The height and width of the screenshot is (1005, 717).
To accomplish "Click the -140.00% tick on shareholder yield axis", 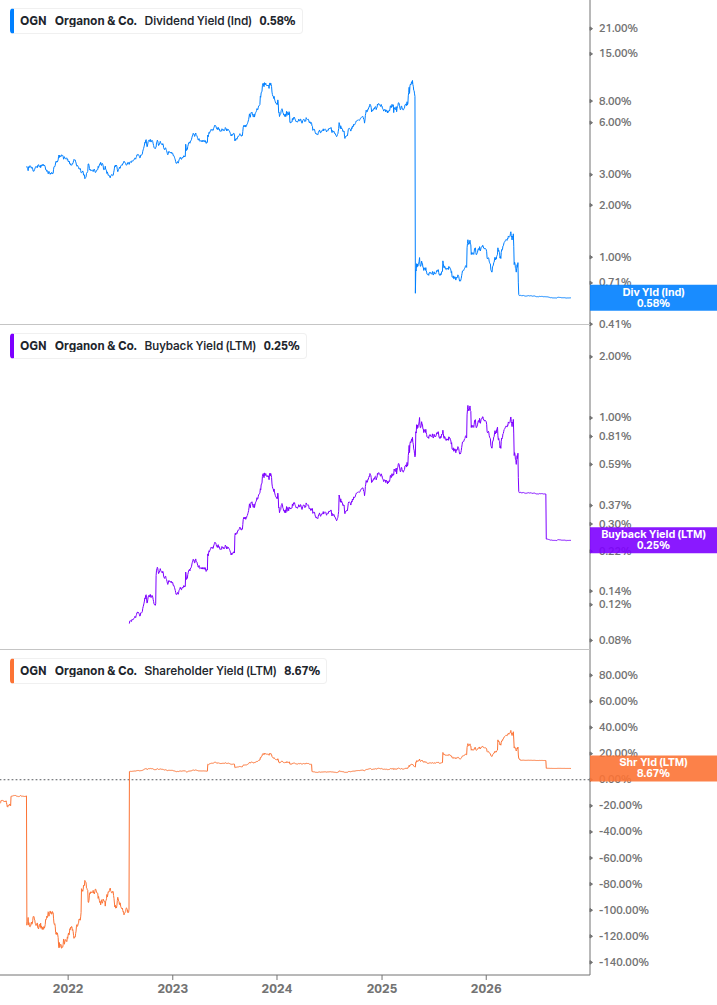I will [623, 962].
